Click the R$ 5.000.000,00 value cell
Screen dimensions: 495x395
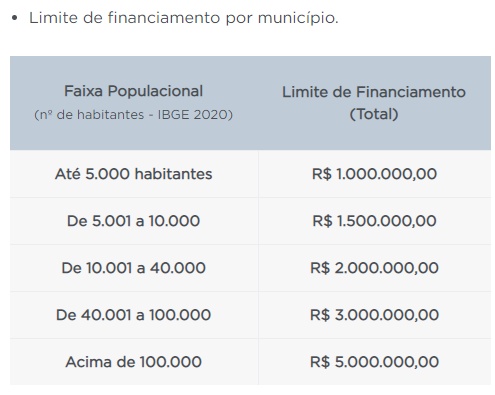coord(374,362)
